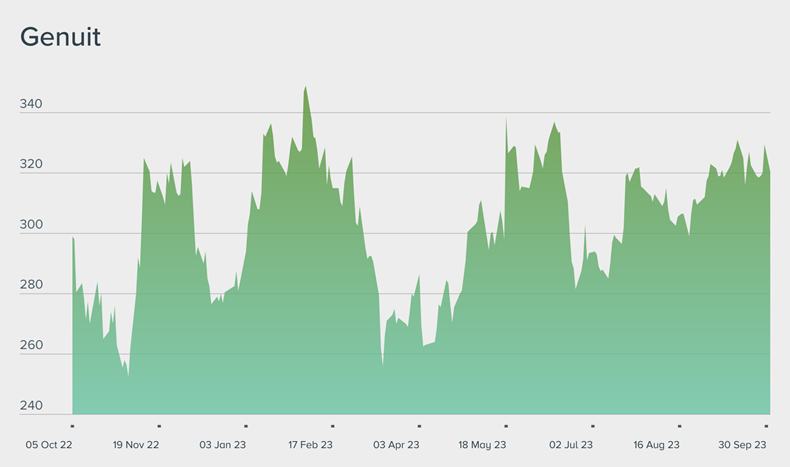Select the 300 y-axis label
Screen dimensions: 790x467
click(x=31, y=225)
